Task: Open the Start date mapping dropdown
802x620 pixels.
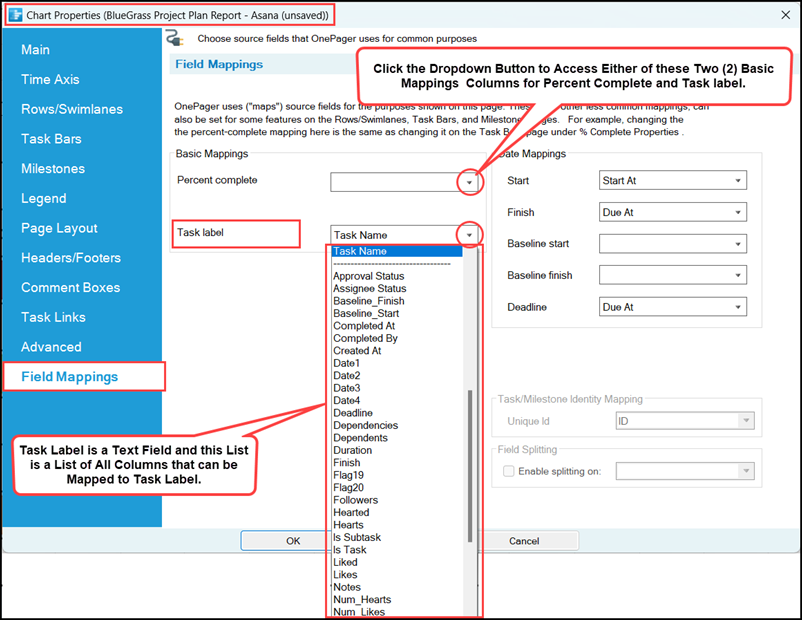Action: click(x=739, y=180)
